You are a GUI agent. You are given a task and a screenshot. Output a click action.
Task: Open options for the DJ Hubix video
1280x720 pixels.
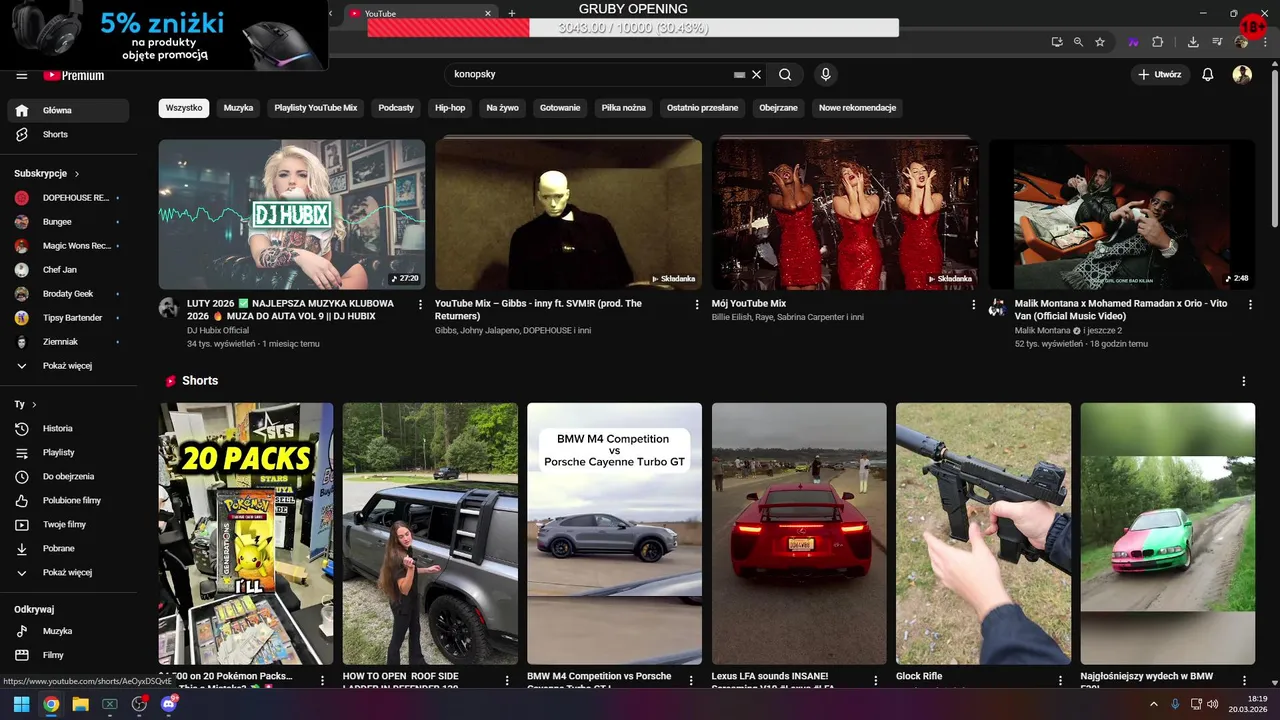coord(420,305)
